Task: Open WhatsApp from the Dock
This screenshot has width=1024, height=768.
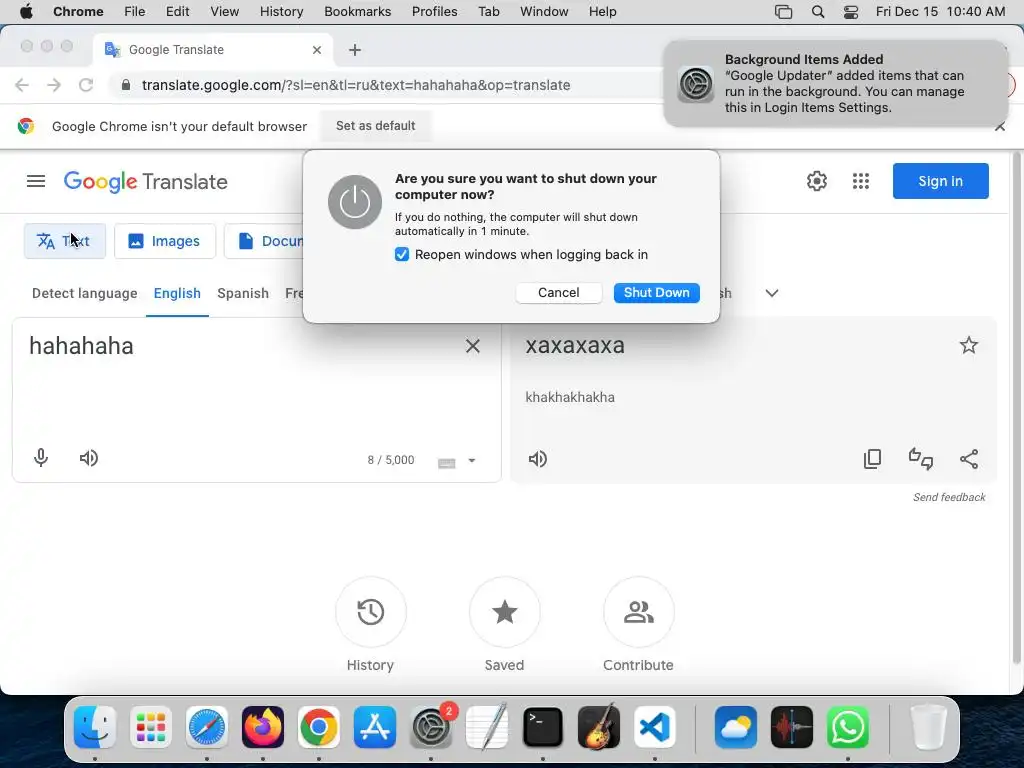Action: click(x=848, y=727)
